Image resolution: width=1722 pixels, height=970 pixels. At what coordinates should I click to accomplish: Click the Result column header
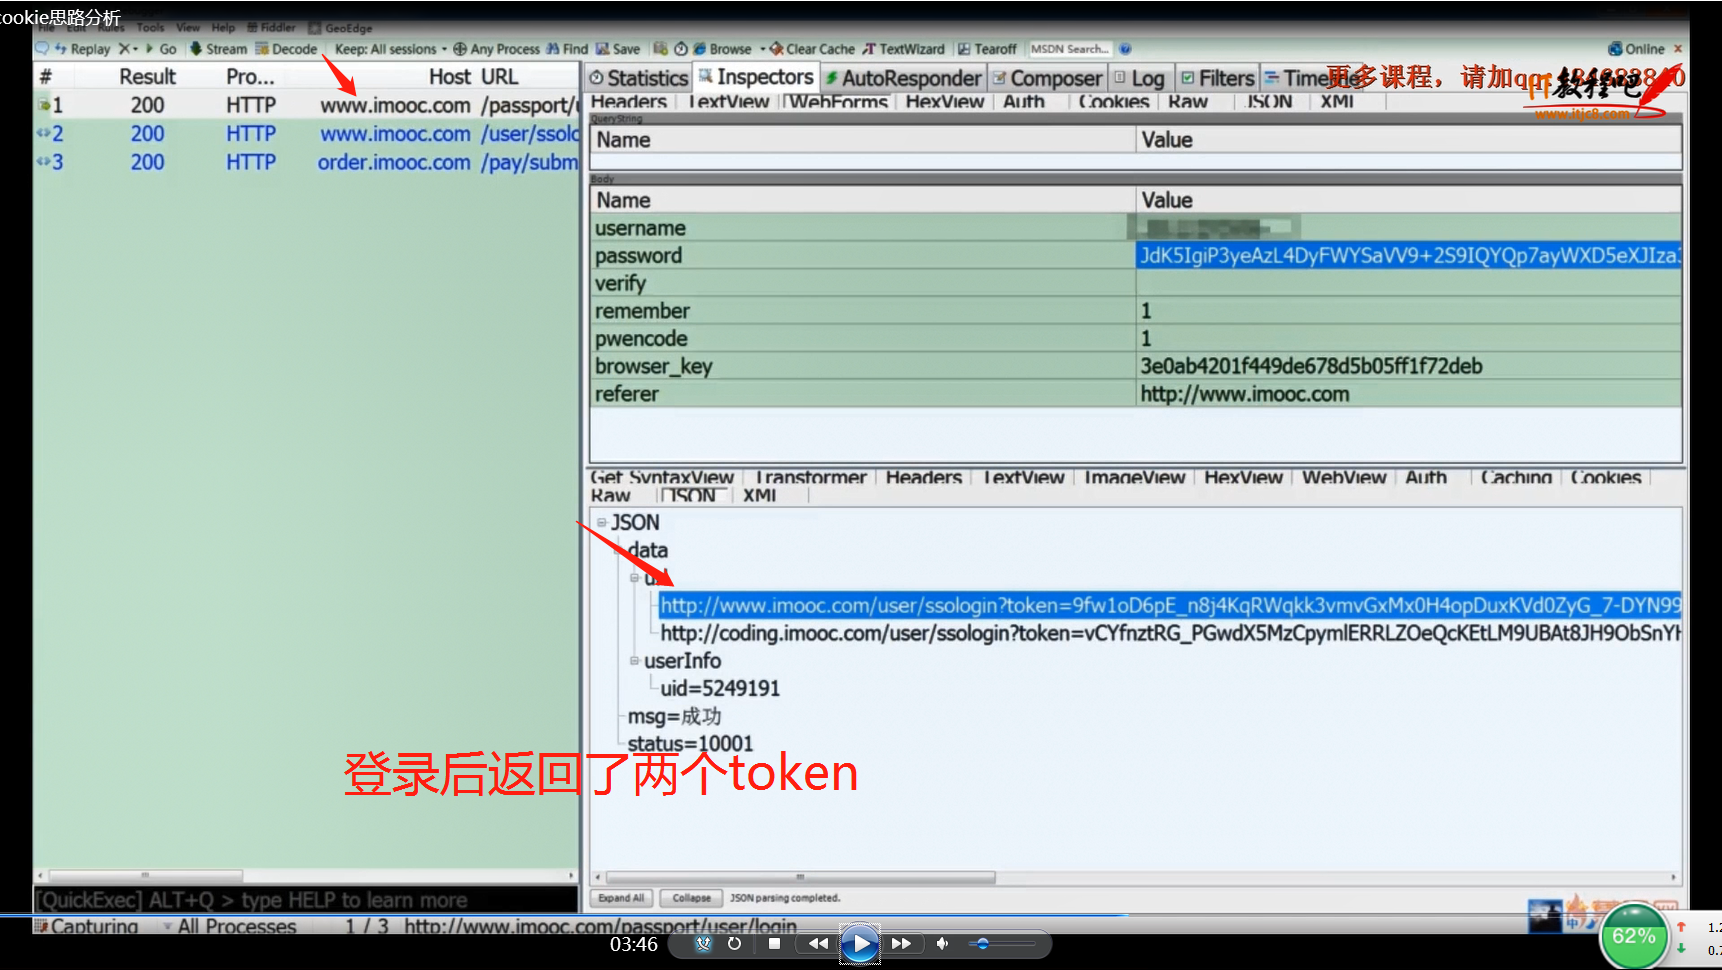147,77
